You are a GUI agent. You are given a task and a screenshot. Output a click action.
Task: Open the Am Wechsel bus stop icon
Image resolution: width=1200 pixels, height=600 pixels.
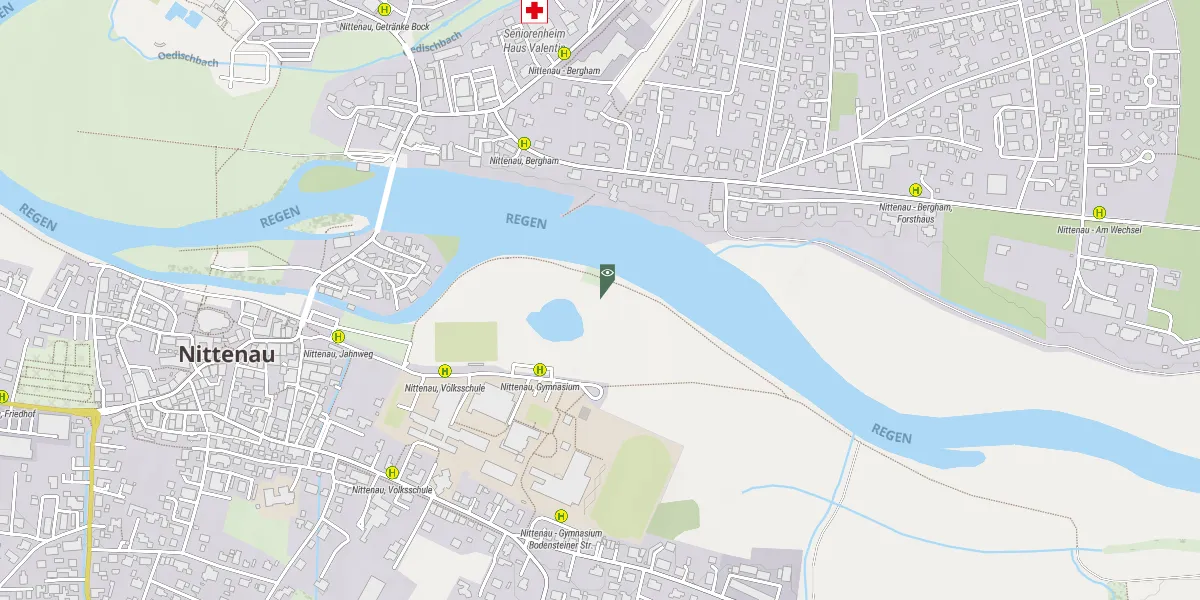tap(1099, 212)
